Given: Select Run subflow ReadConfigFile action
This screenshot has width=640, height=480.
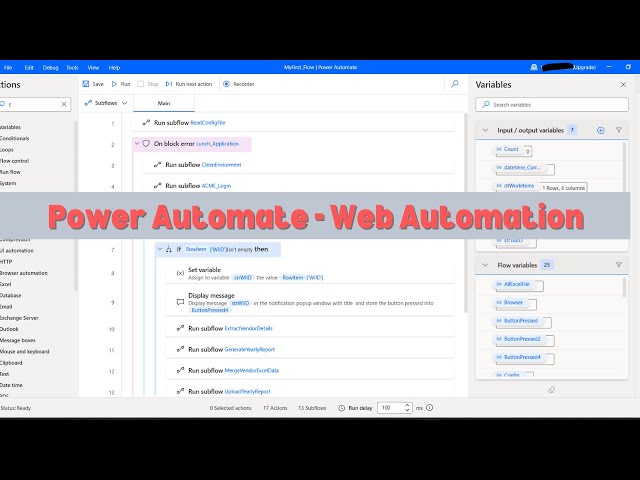Looking at the screenshot, I should point(293,122).
